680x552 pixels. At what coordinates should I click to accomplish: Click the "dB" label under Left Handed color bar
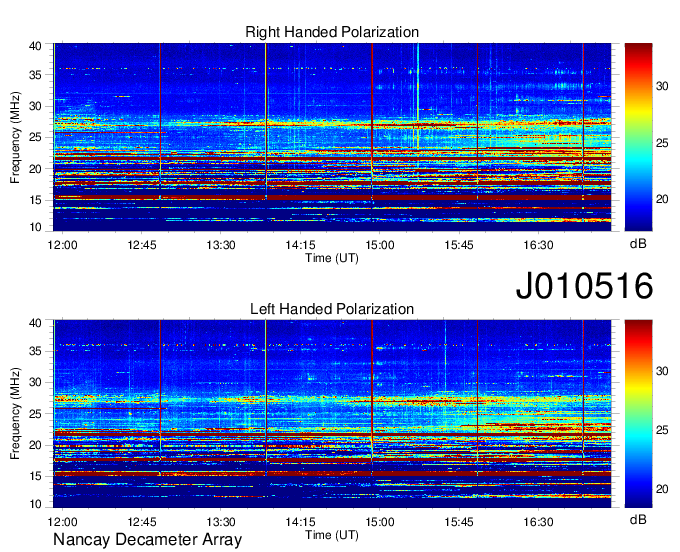638,519
